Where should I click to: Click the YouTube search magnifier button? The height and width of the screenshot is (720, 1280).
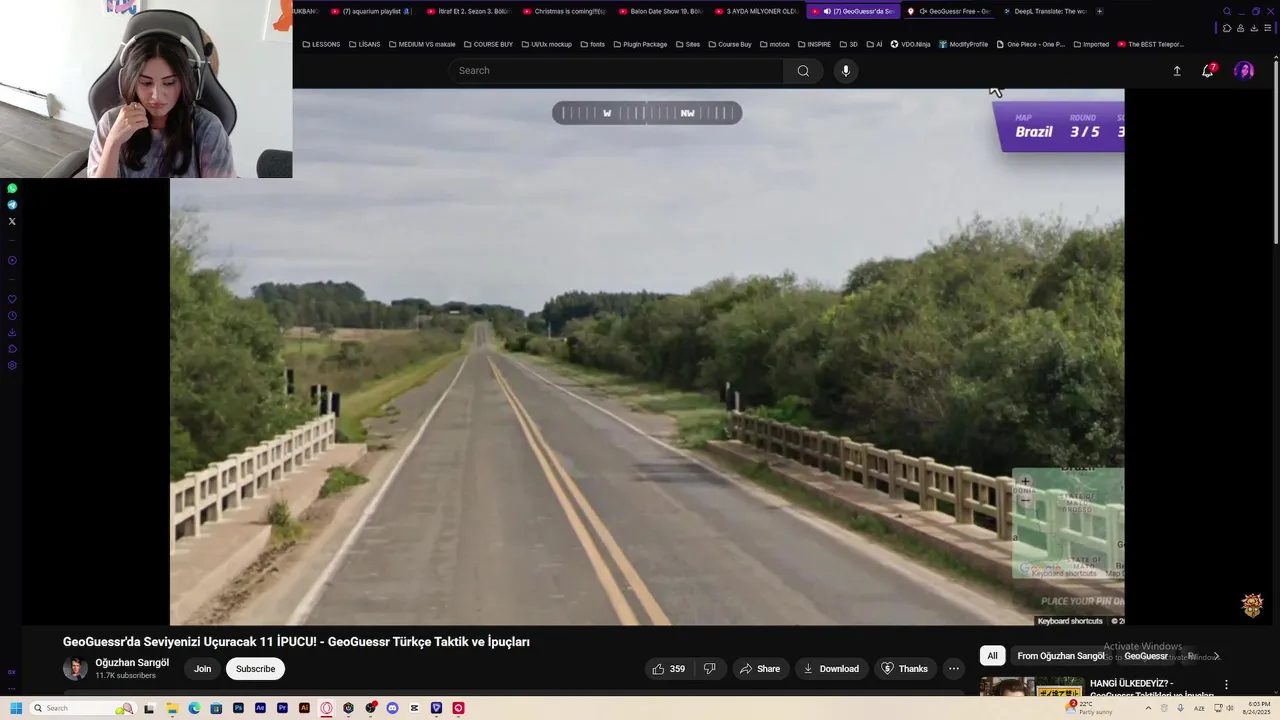coord(803,71)
